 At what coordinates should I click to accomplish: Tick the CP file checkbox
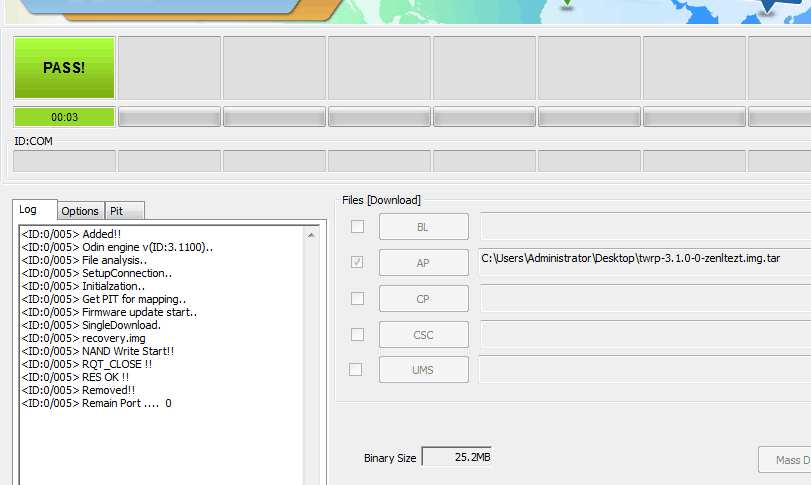point(357,298)
